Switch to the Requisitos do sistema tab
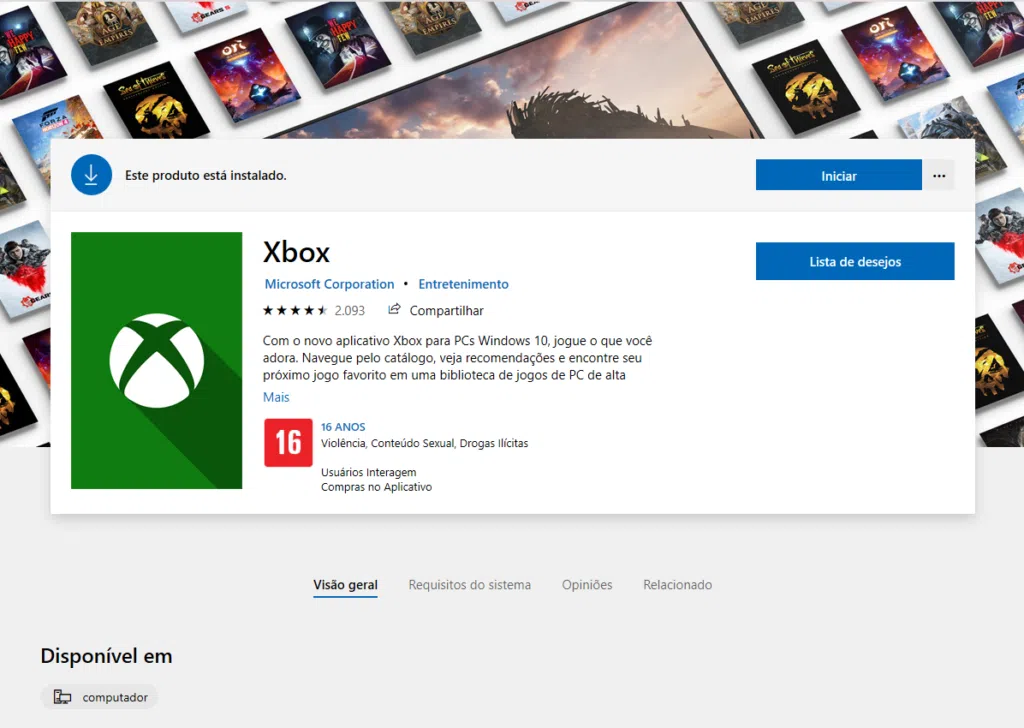1024x728 pixels. [469, 584]
